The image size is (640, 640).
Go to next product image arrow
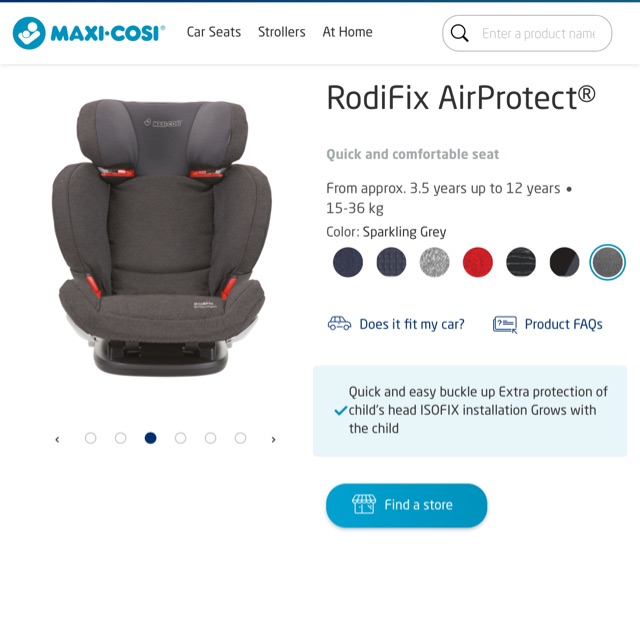(x=273, y=439)
